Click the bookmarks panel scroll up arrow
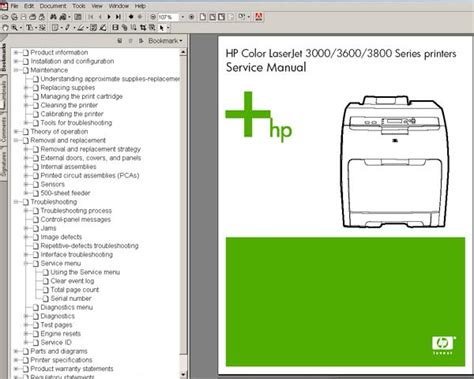The width and height of the screenshot is (474, 379). [x=183, y=52]
